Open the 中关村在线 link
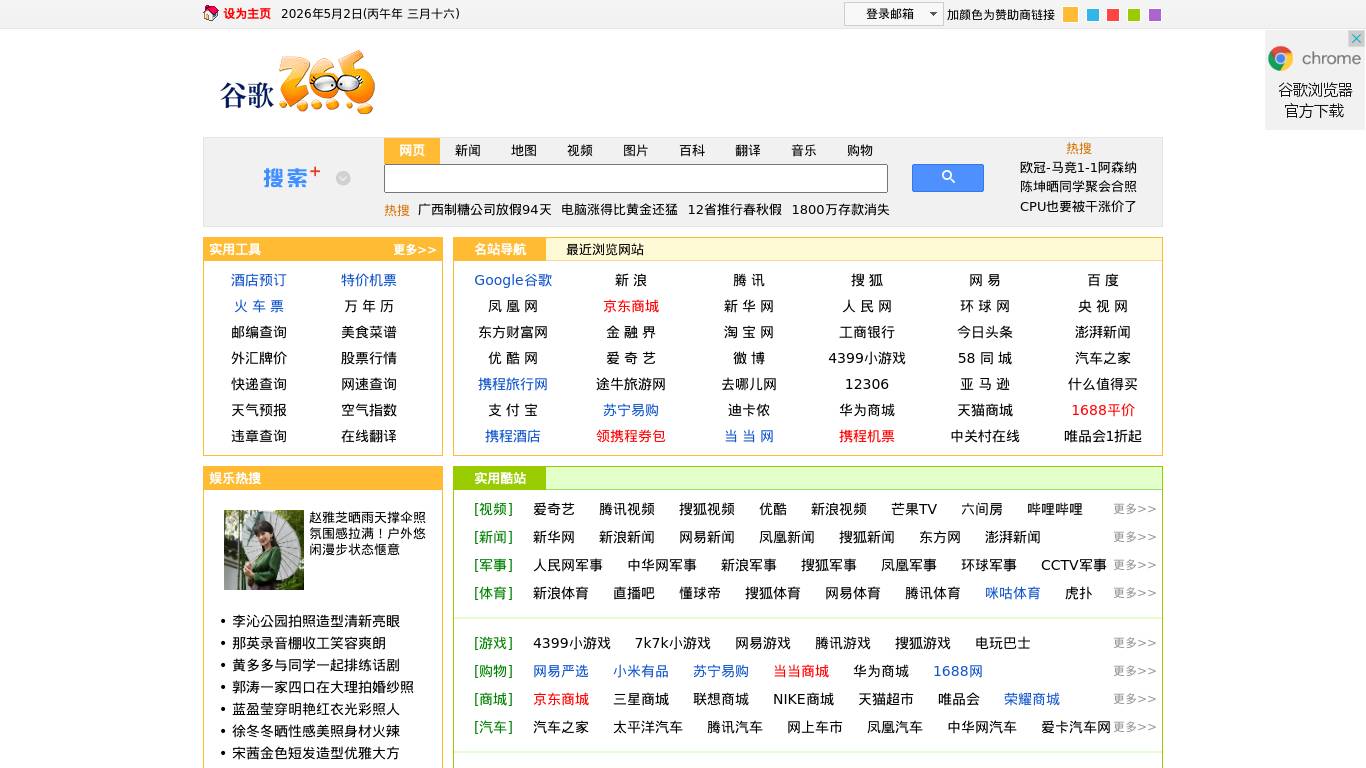This screenshot has width=1366, height=768. click(985, 436)
